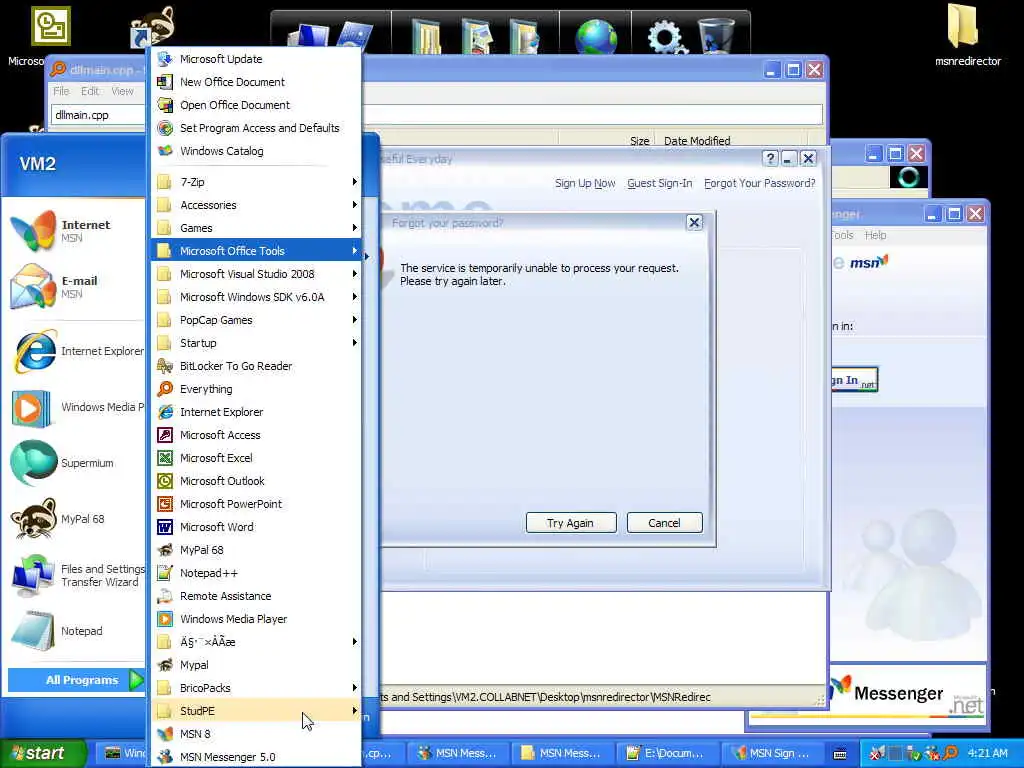Launch Microsoft Outlook
This screenshot has height=768, width=1024.
click(256, 481)
